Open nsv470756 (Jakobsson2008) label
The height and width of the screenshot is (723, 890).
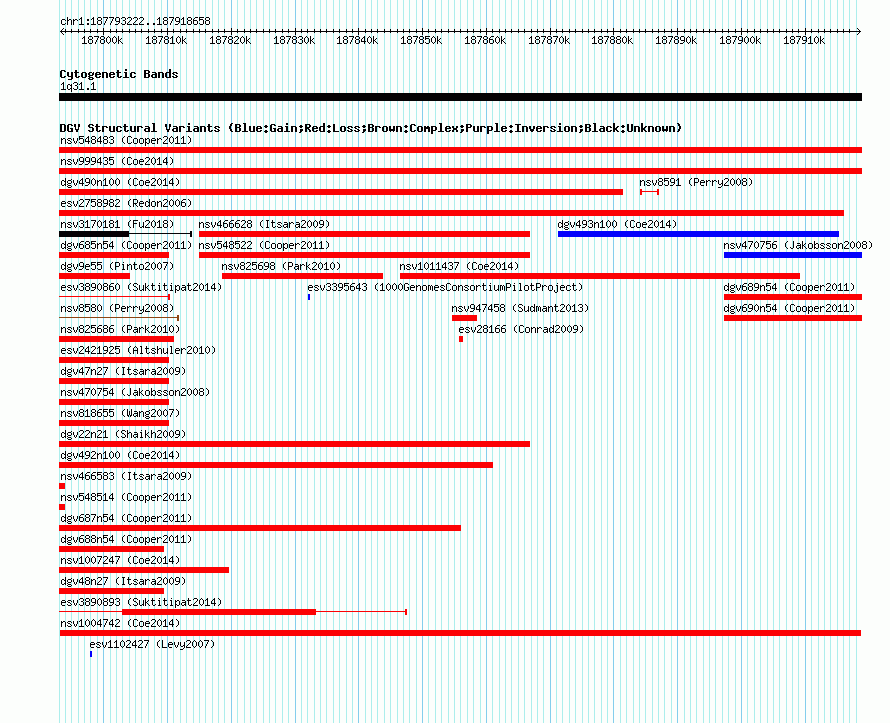[798, 245]
